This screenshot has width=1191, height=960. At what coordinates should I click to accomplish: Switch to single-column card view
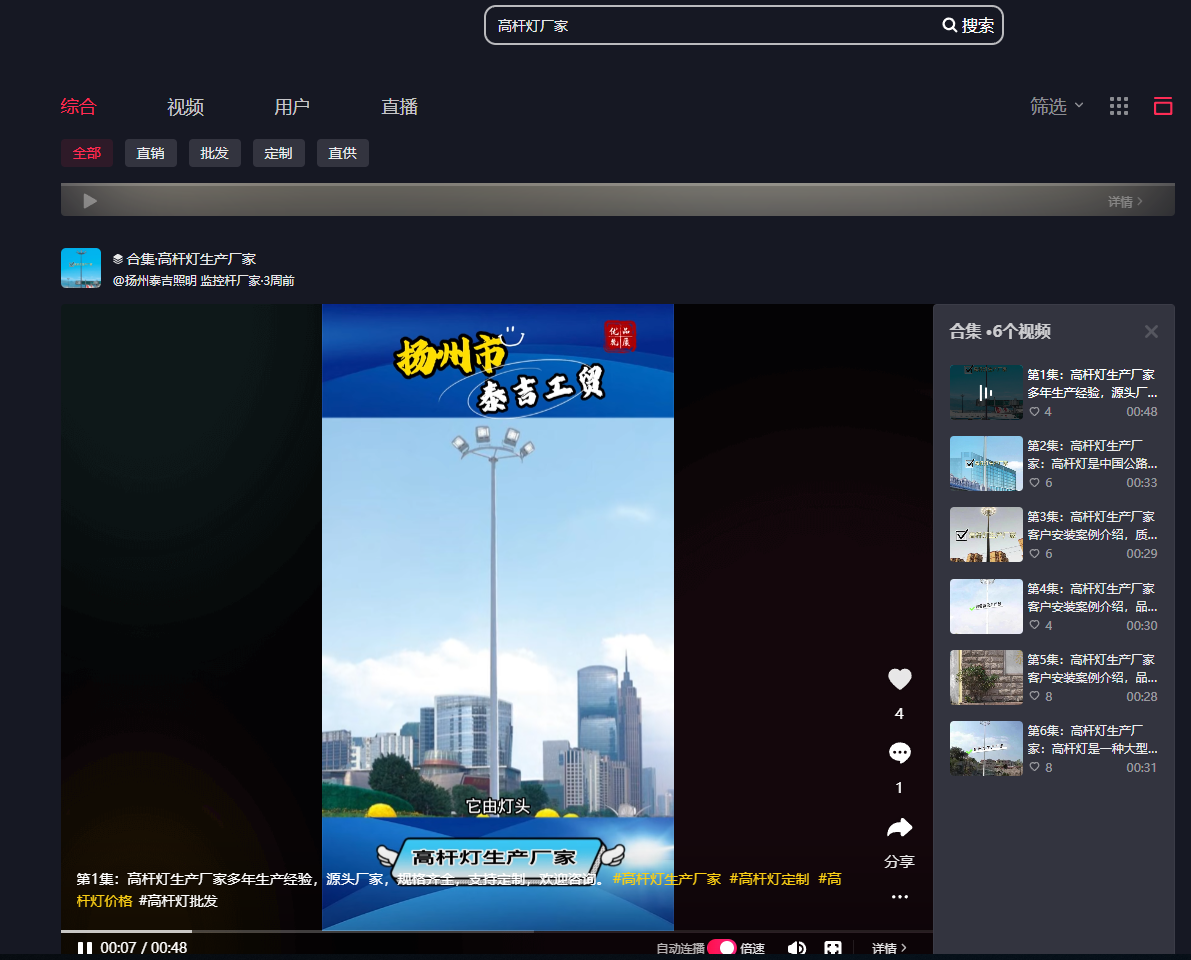[x=1162, y=106]
